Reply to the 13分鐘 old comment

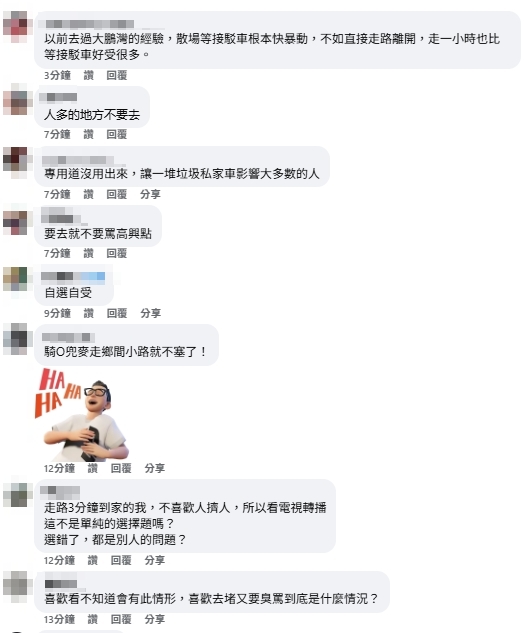(121, 619)
